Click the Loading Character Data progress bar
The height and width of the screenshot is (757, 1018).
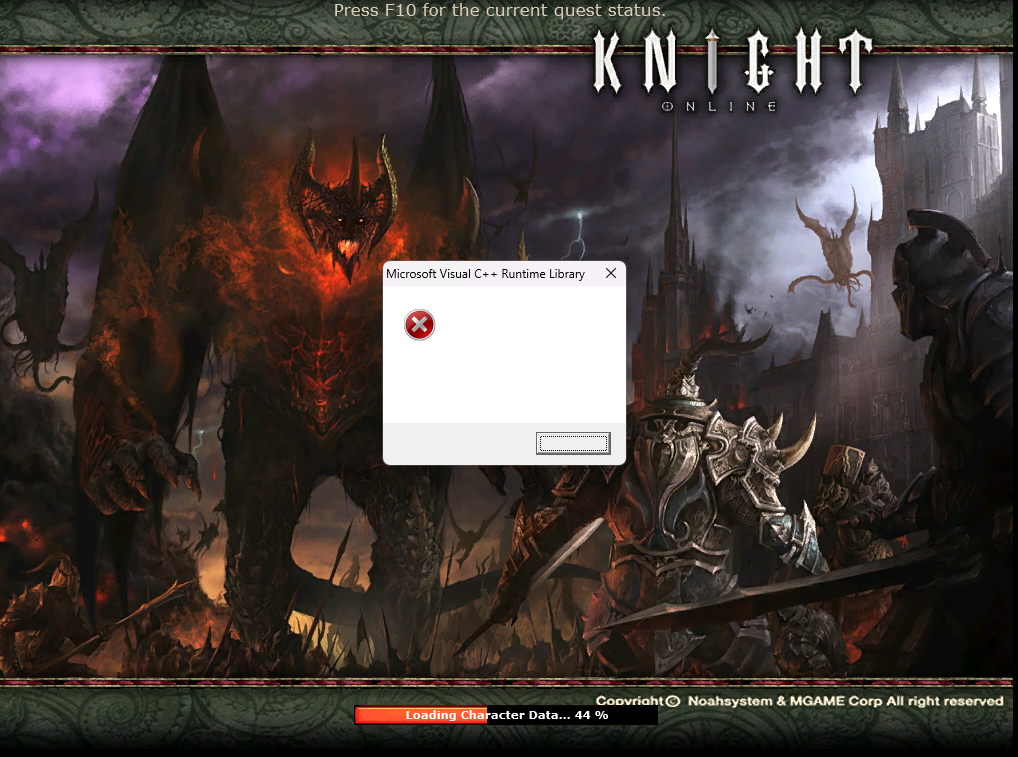[506, 715]
